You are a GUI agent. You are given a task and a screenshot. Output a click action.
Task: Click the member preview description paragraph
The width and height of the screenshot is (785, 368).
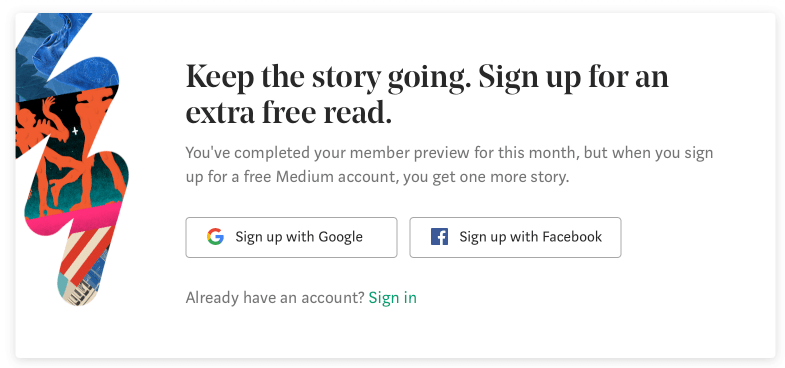tap(449, 165)
